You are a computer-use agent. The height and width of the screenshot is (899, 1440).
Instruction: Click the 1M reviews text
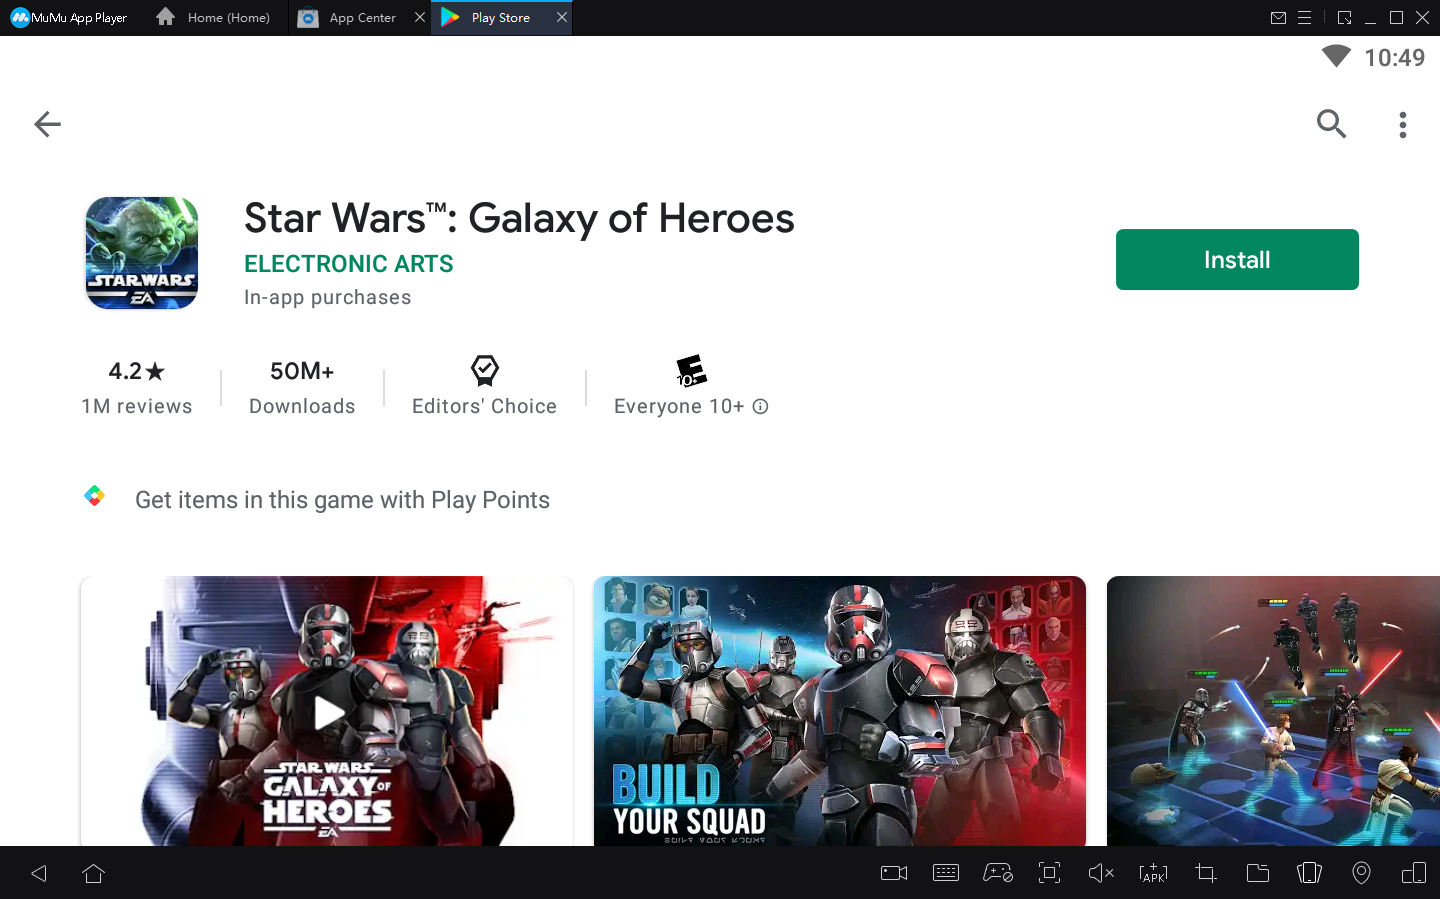(137, 406)
